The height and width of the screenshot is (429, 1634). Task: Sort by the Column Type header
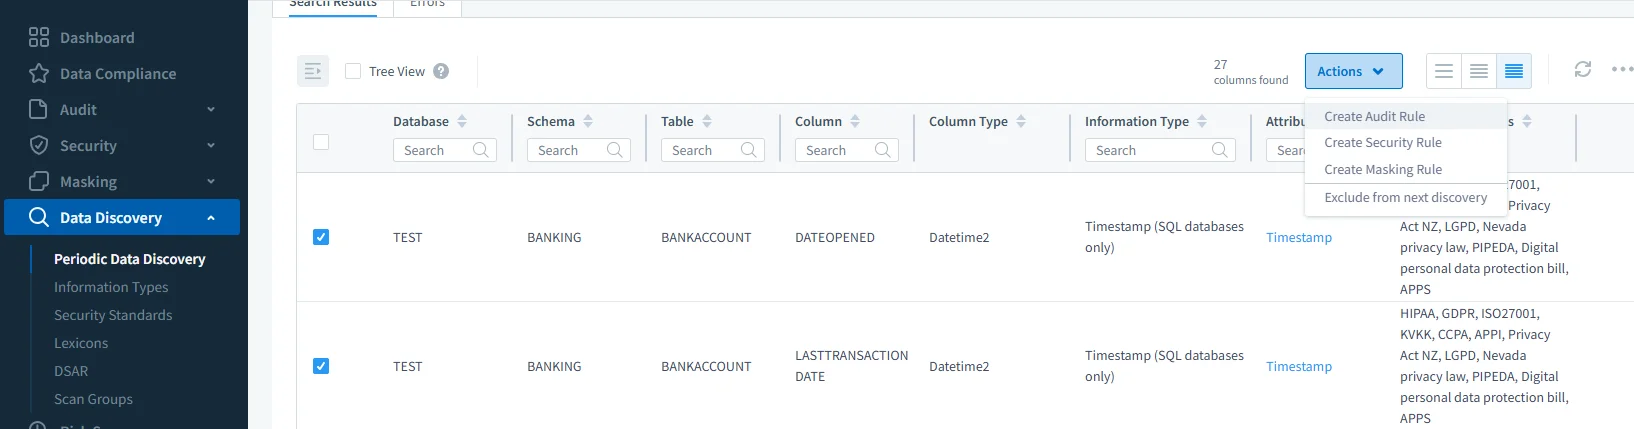pyautogui.click(x=1021, y=121)
